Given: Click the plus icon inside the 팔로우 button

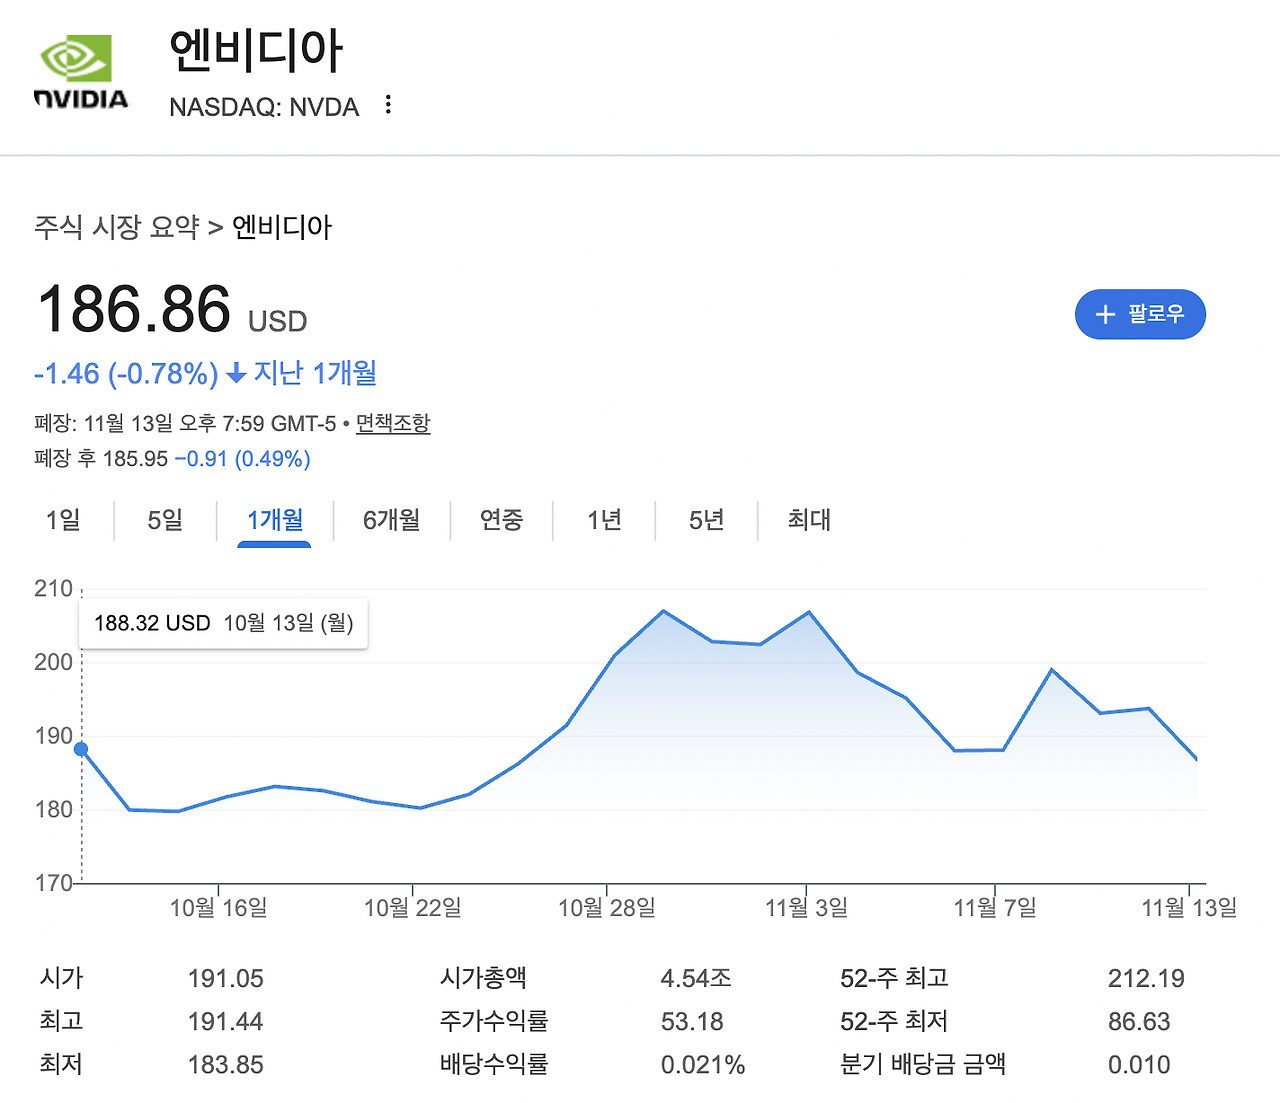Looking at the screenshot, I should pyautogui.click(x=1104, y=314).
